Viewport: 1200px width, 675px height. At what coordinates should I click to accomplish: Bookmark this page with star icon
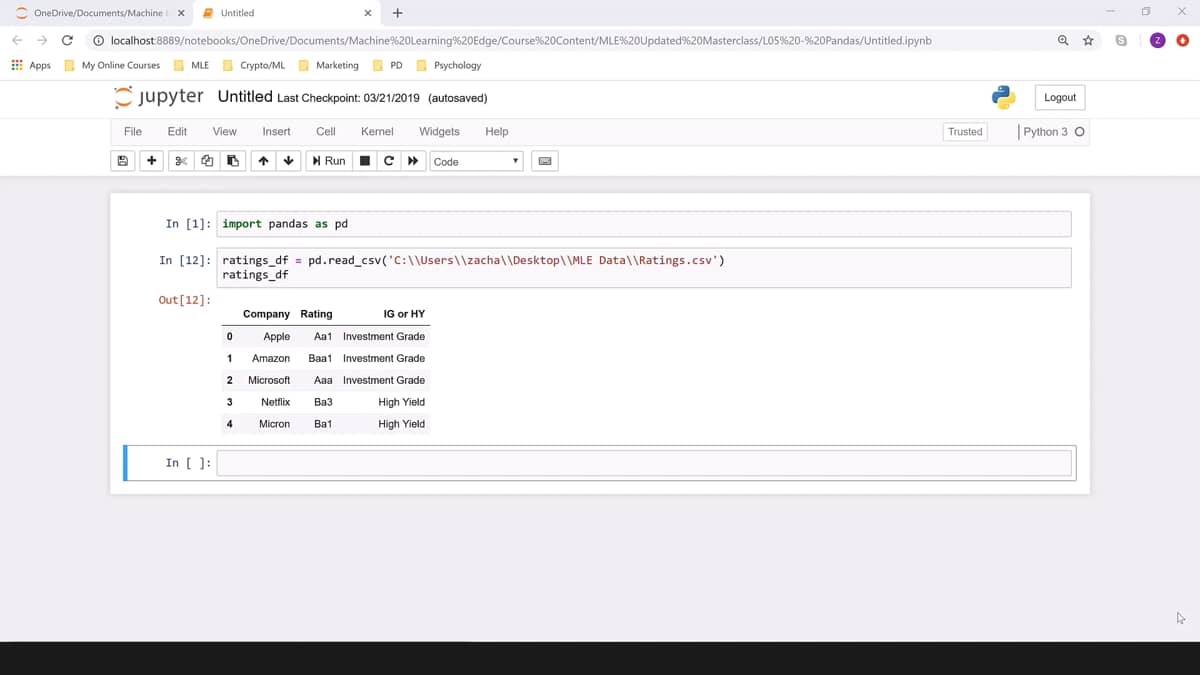[x=1088, y=40]
